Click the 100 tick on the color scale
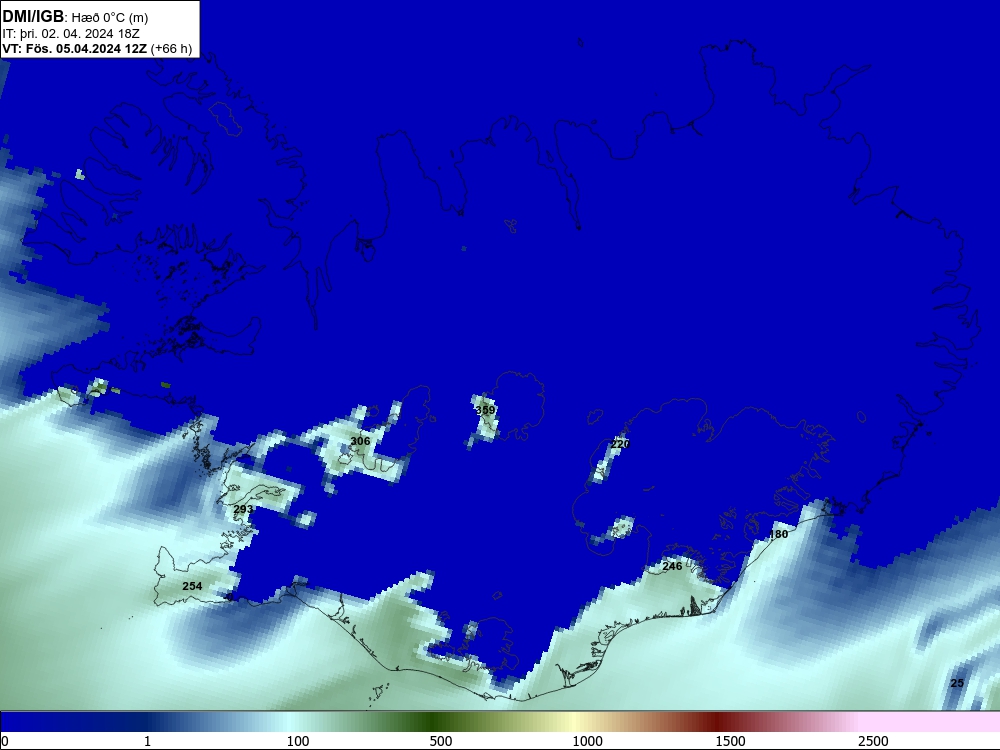 pyautogui.click(x=298, y=741)
